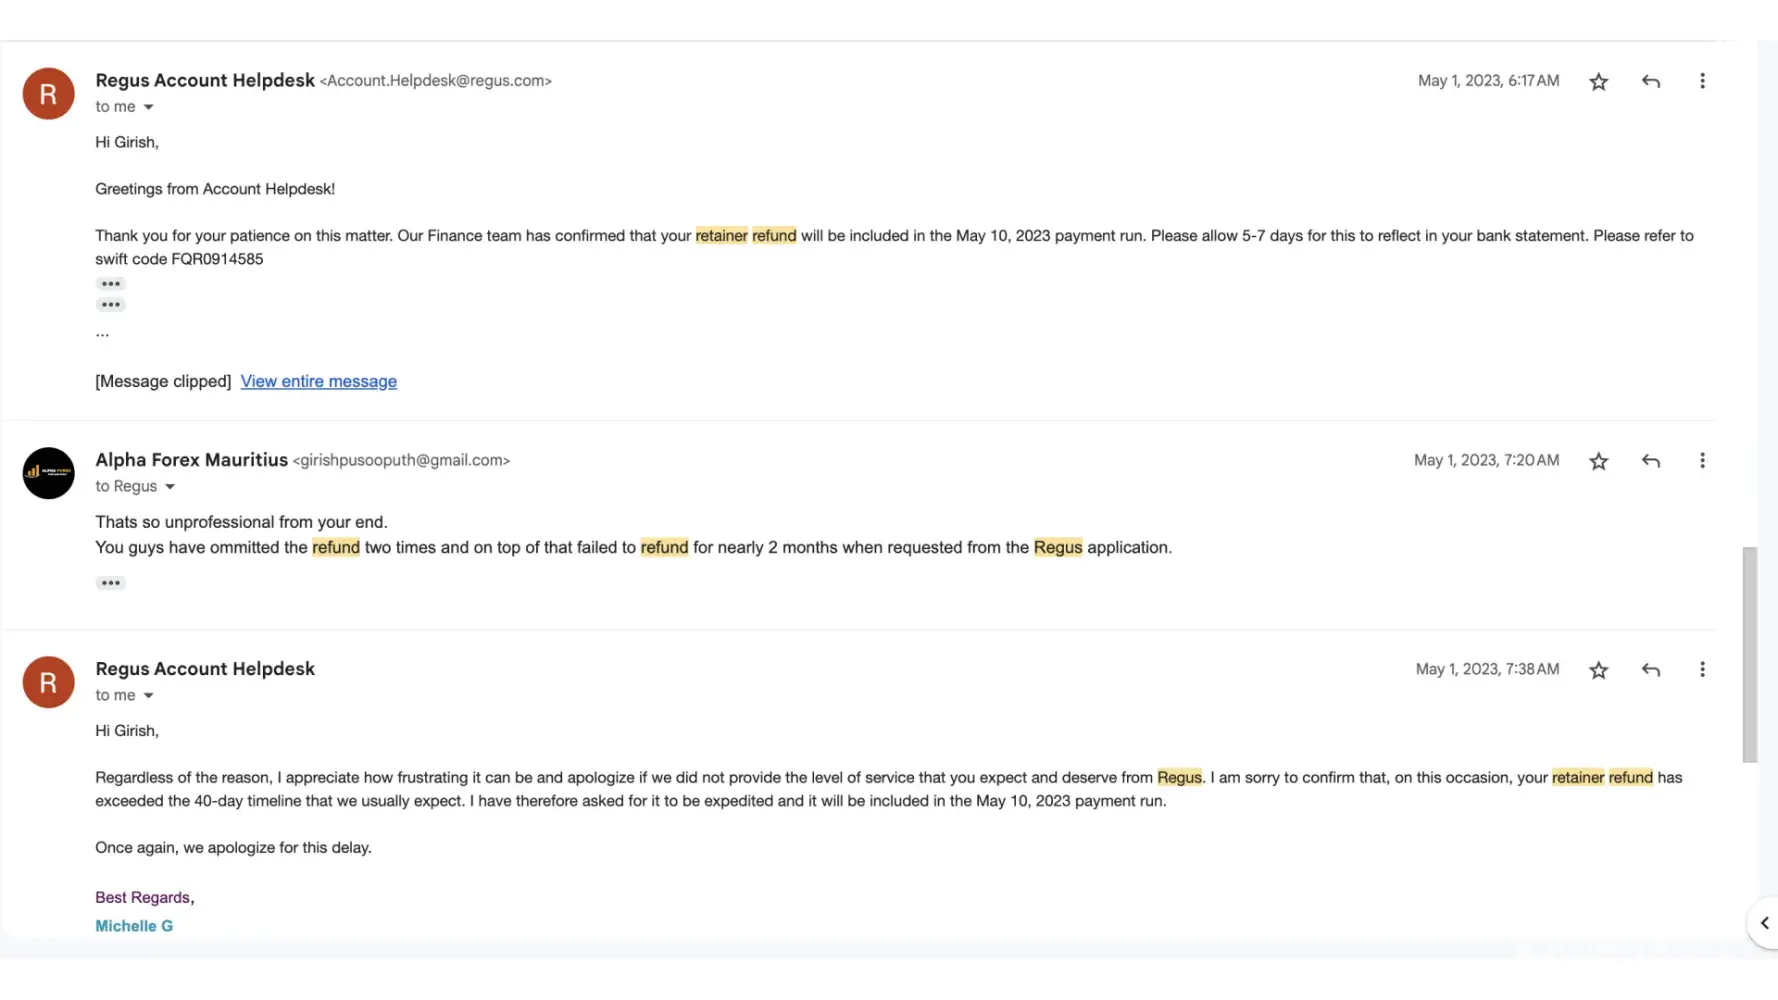Image resolution: width=1778 pixels, height=1000 pixels.
Task: Open the View entire message link
Action: 318,381
